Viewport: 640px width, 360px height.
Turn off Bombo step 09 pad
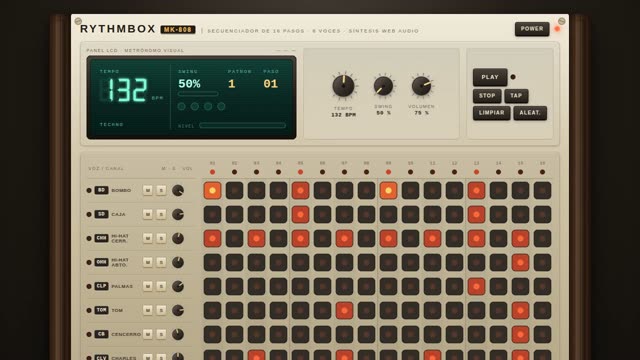pos(388,191)
